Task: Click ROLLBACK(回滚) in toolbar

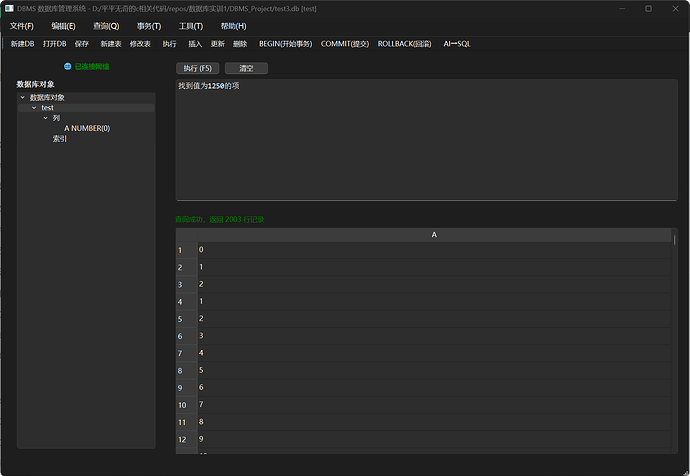Action: (404, 44)
